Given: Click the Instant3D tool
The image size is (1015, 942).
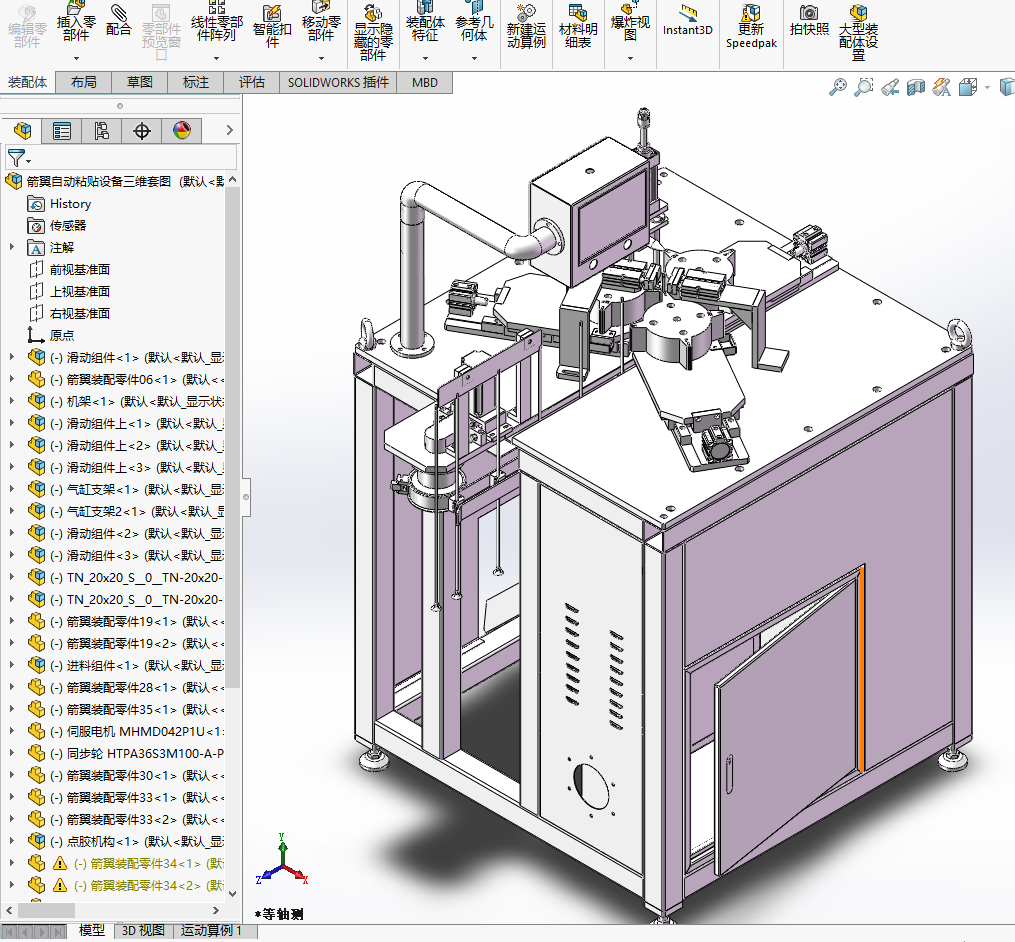Looking at the screenshot, I should [x=688, y=21].
